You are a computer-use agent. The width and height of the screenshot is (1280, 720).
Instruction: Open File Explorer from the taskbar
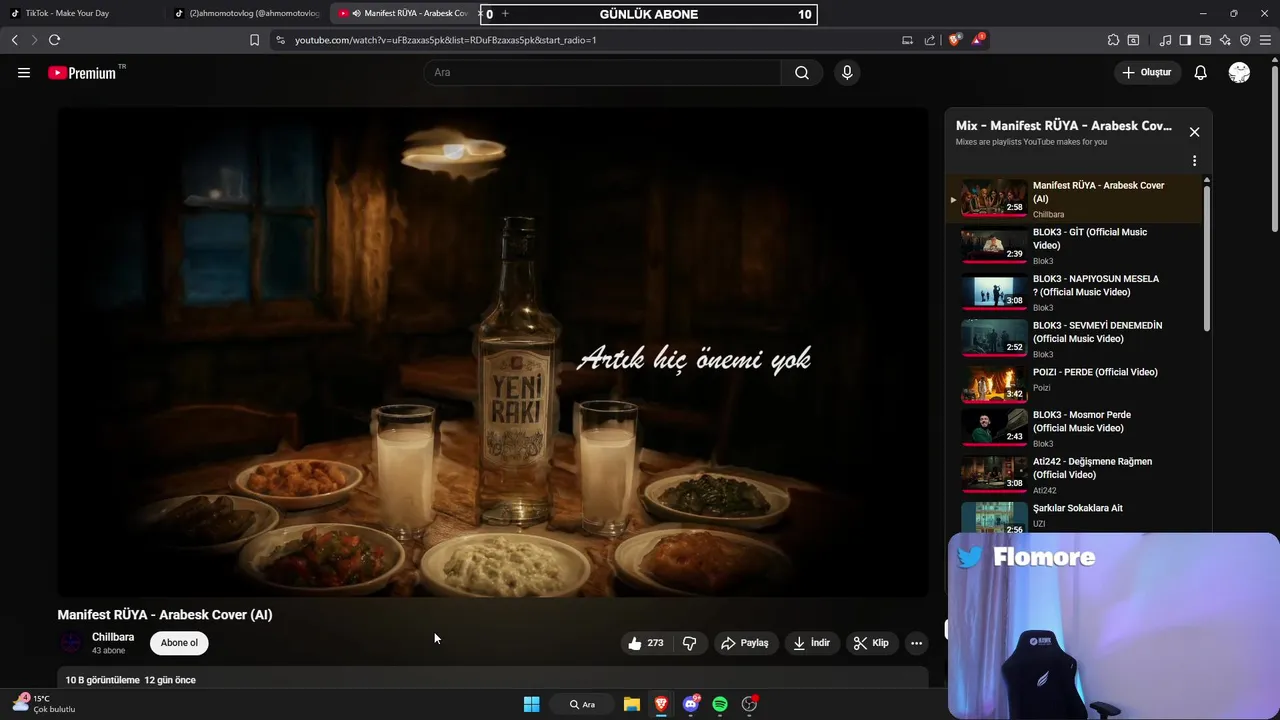632,704
